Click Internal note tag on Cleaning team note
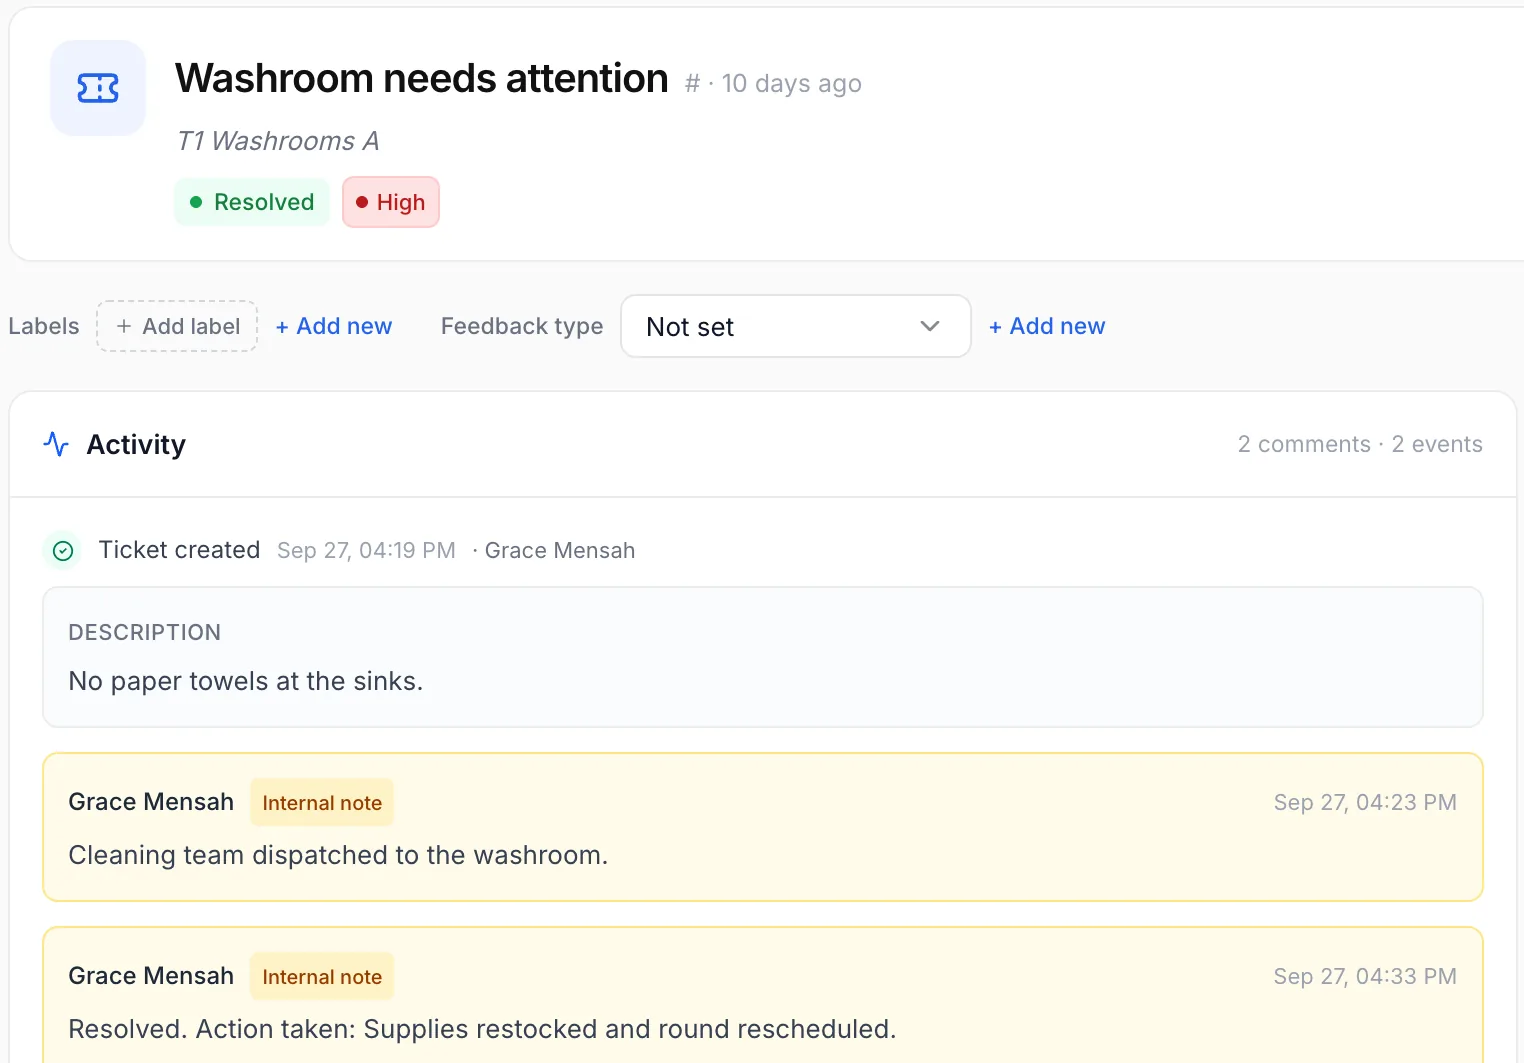 (322, 803)
